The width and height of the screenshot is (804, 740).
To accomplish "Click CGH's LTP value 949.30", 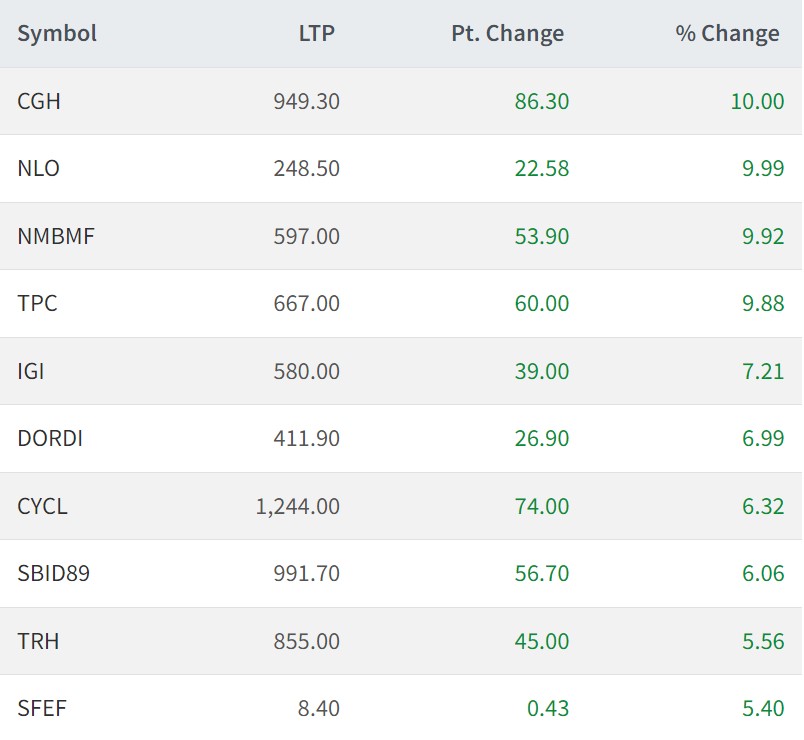I will 306,101.
